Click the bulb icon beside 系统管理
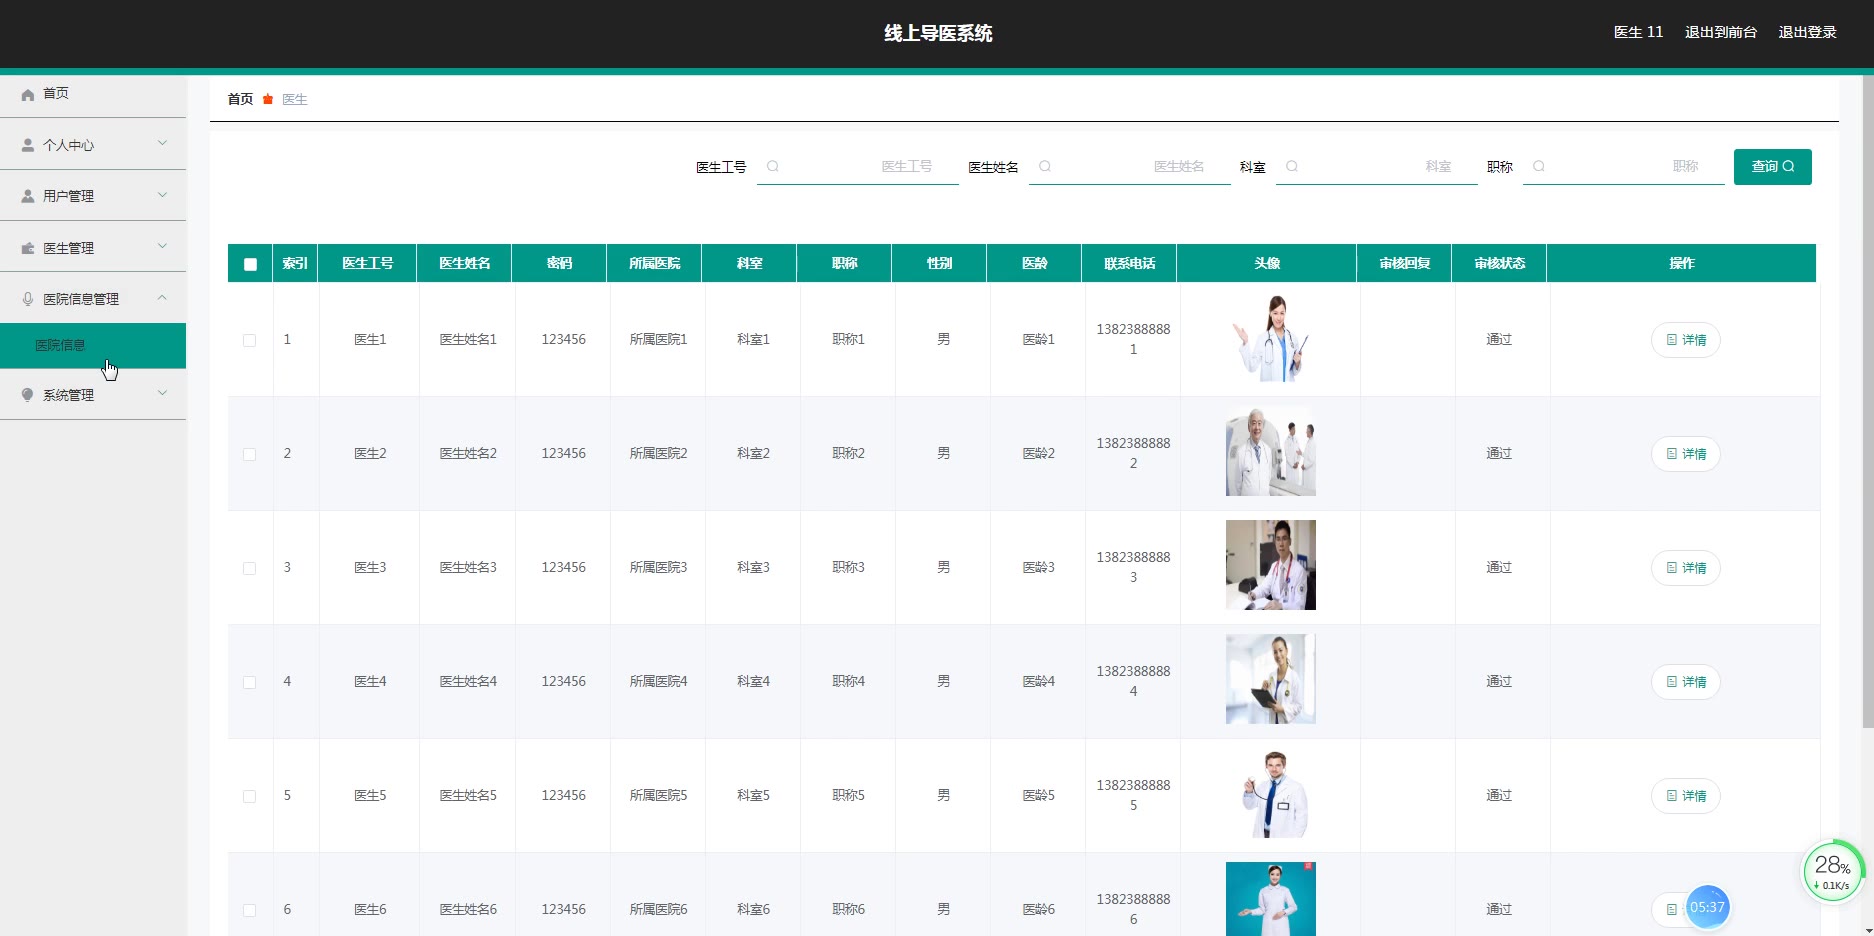 [x=28, y=395]
